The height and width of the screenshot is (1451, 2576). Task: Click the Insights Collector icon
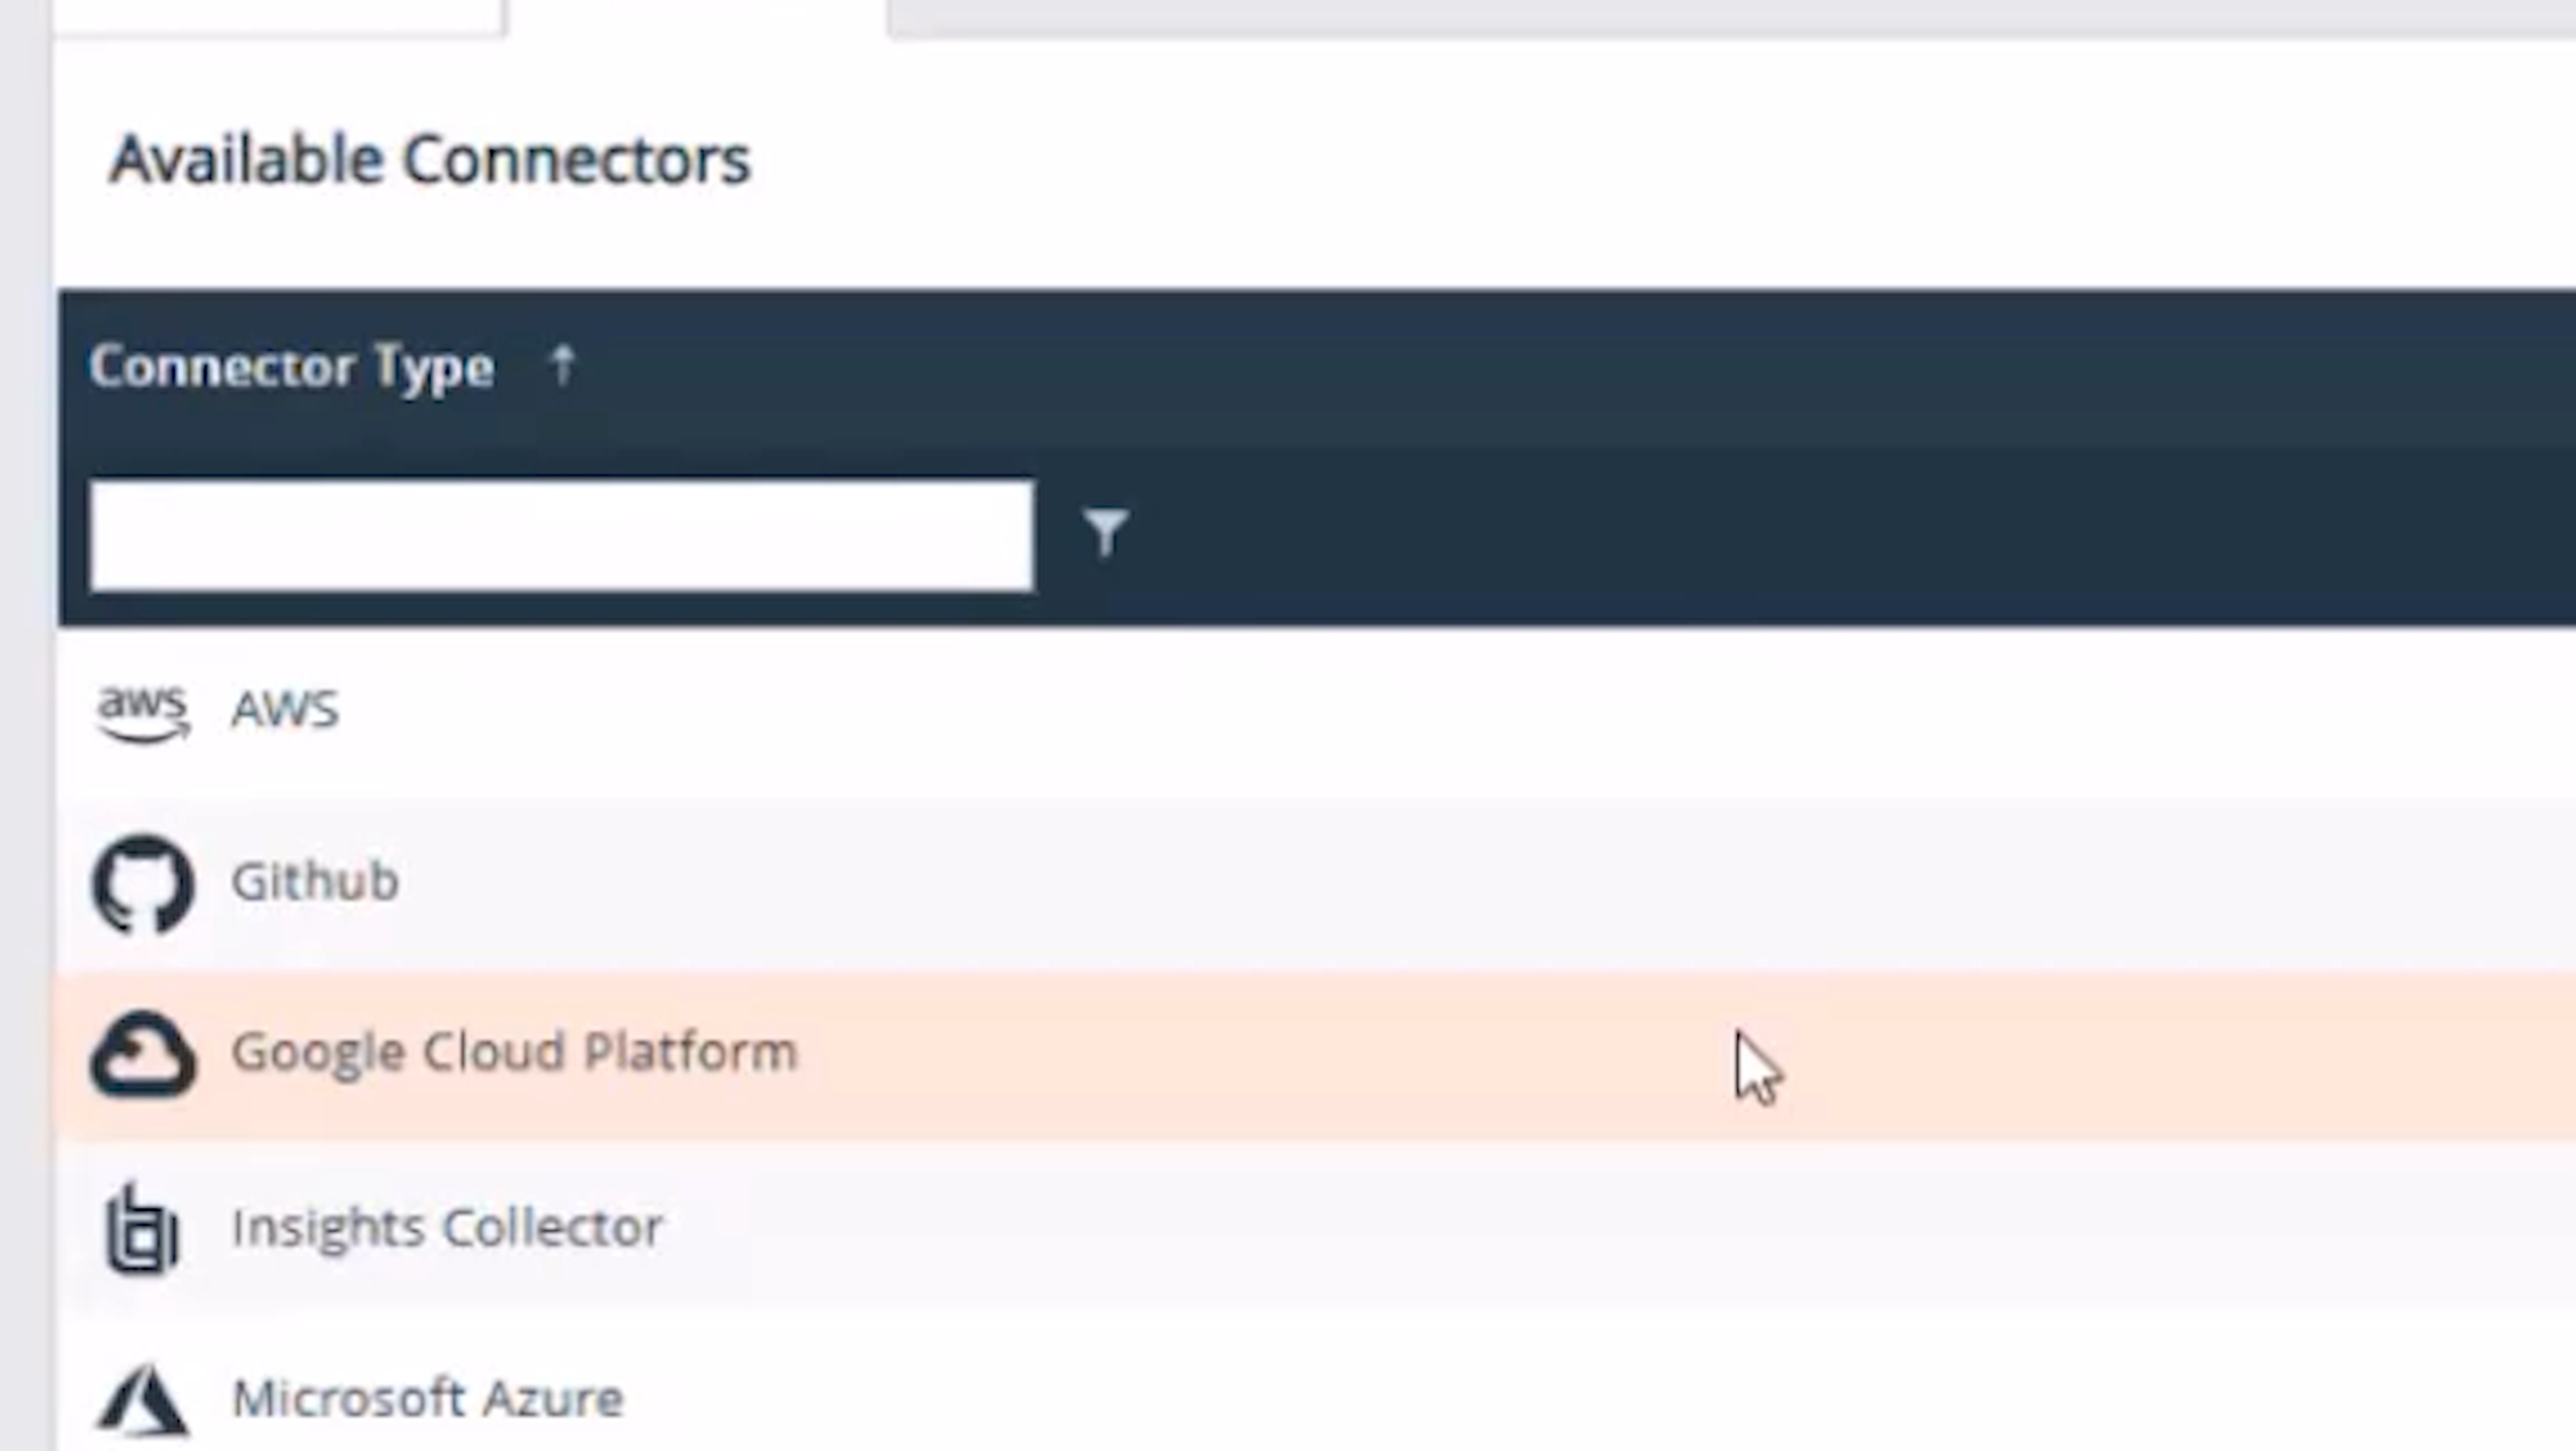click(142, 1228)
